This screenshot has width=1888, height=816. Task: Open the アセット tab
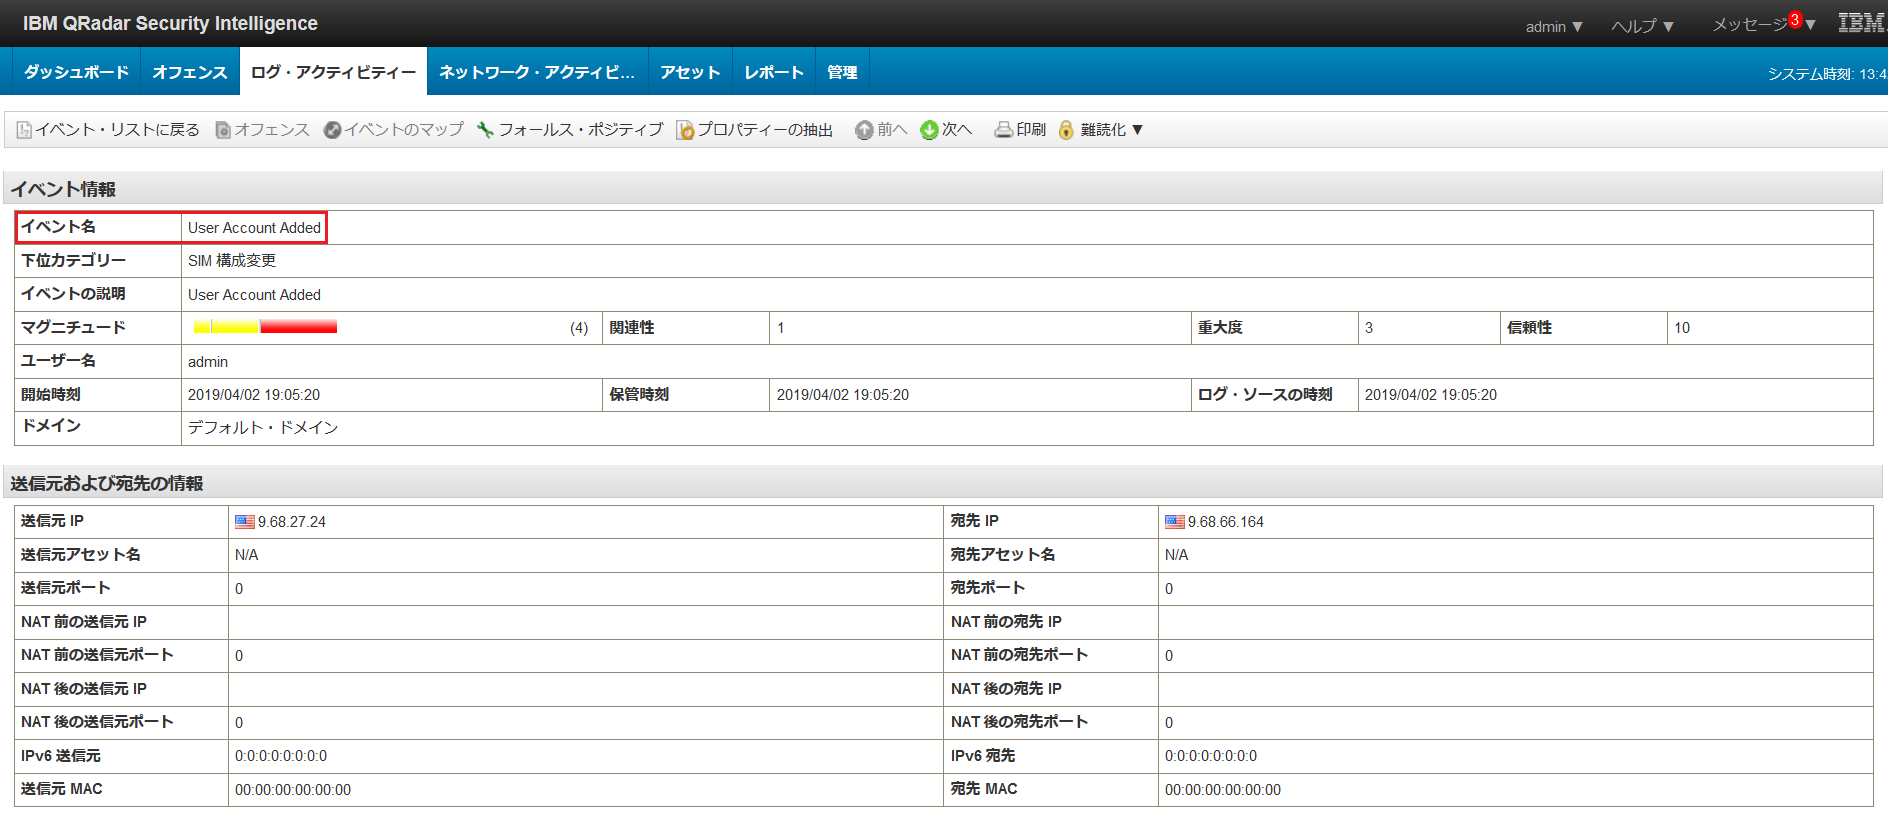[690, 72]
